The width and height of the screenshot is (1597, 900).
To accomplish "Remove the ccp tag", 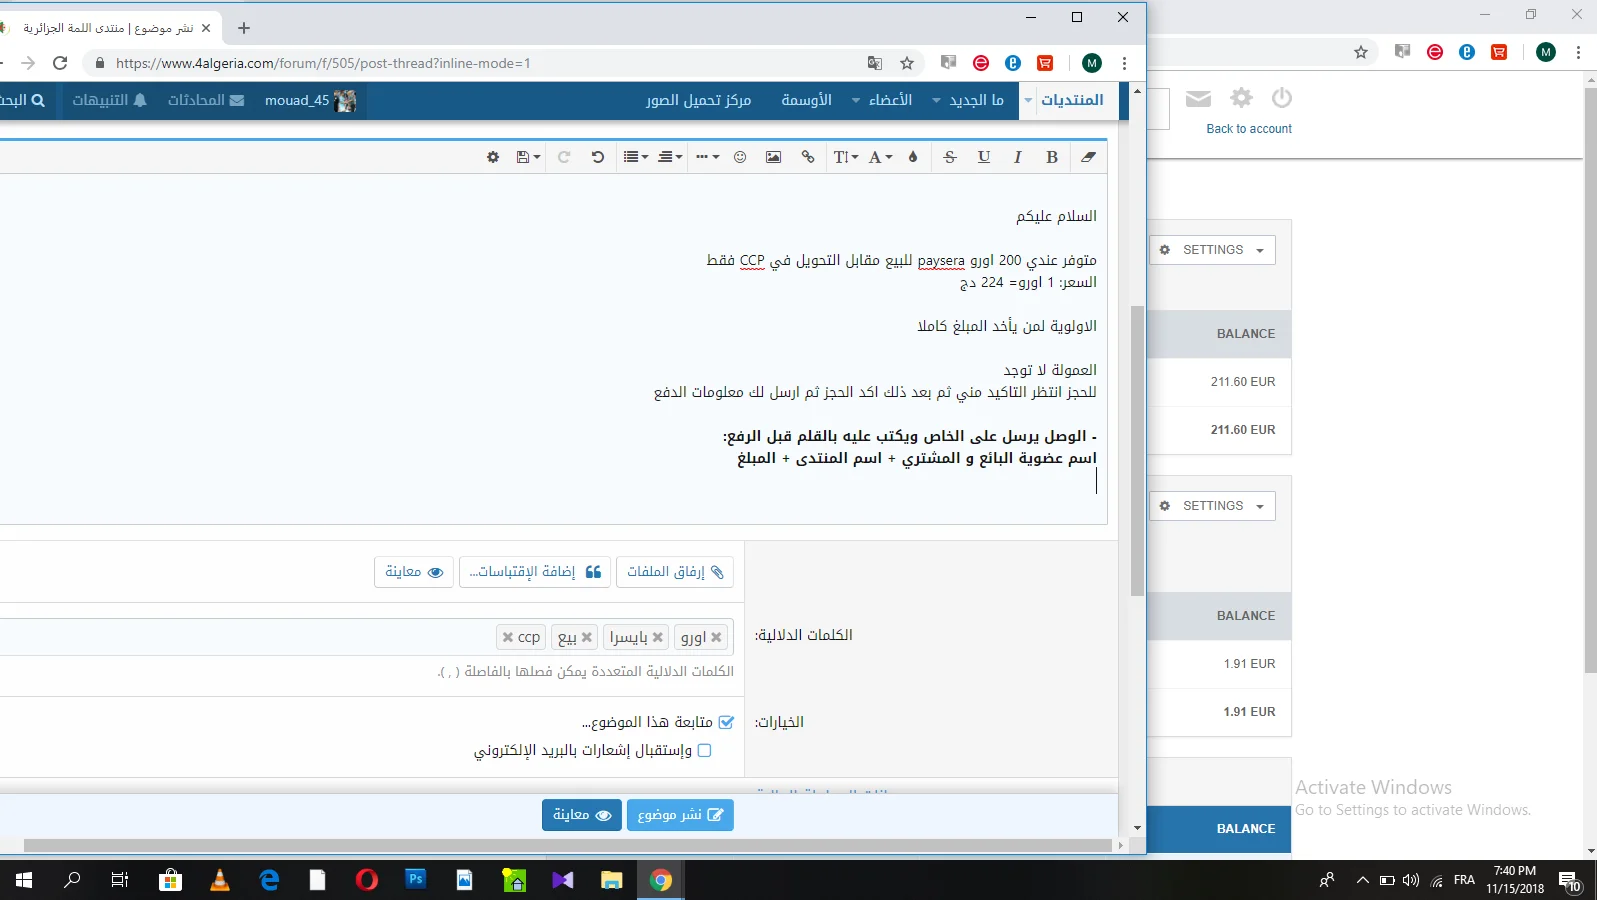I will pos(508,637).
